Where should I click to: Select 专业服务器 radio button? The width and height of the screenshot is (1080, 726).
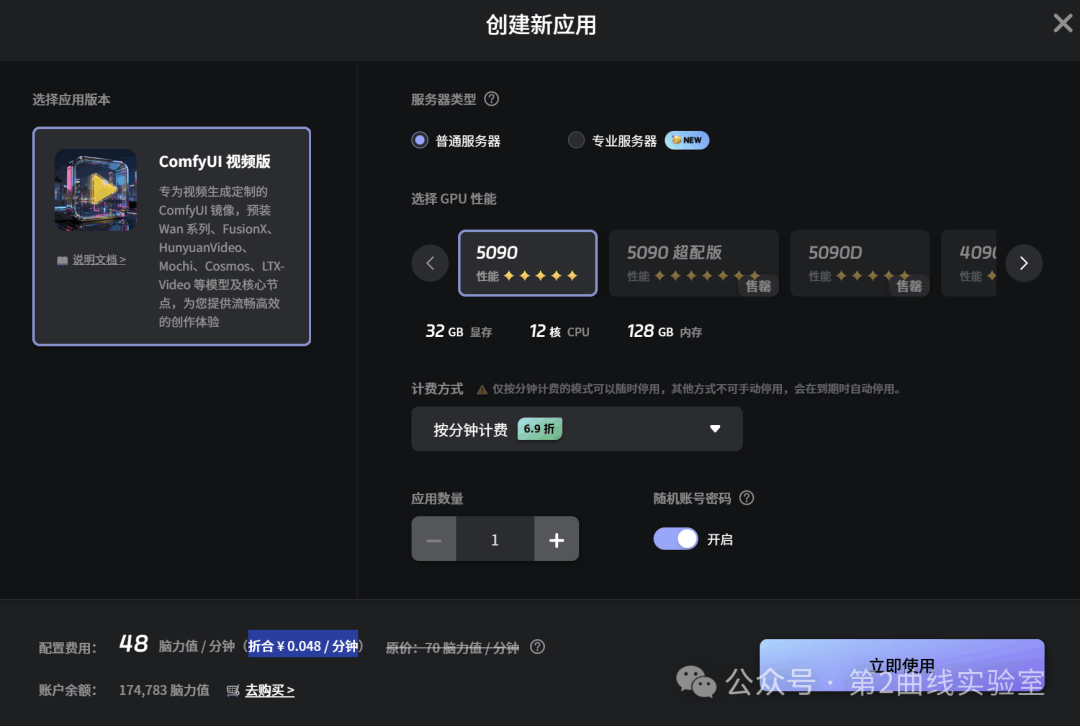coord(576,141)
